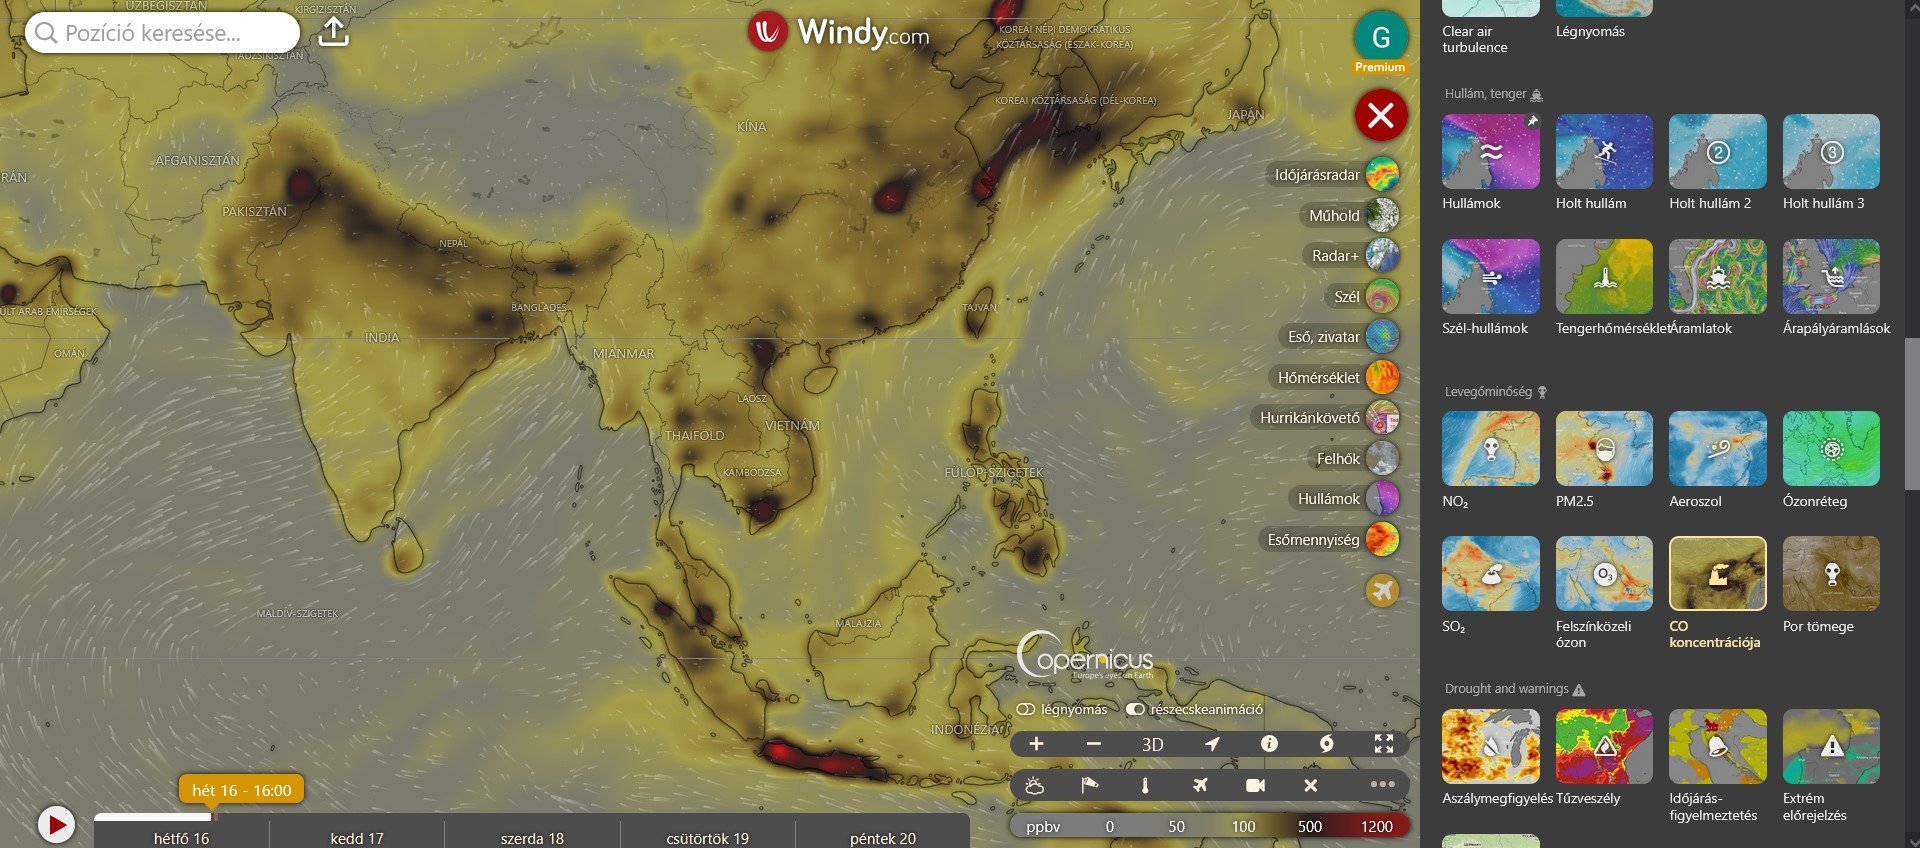Click the hurricane tracker icon in map toolbar

(x=1326, y=744)
